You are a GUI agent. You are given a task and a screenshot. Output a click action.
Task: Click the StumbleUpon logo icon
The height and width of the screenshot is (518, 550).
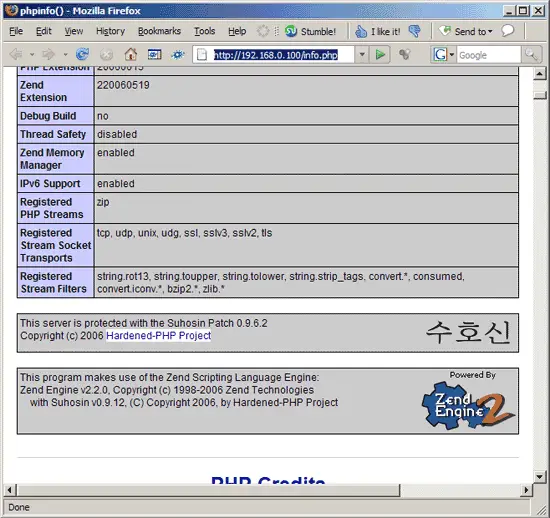(291, 31)
